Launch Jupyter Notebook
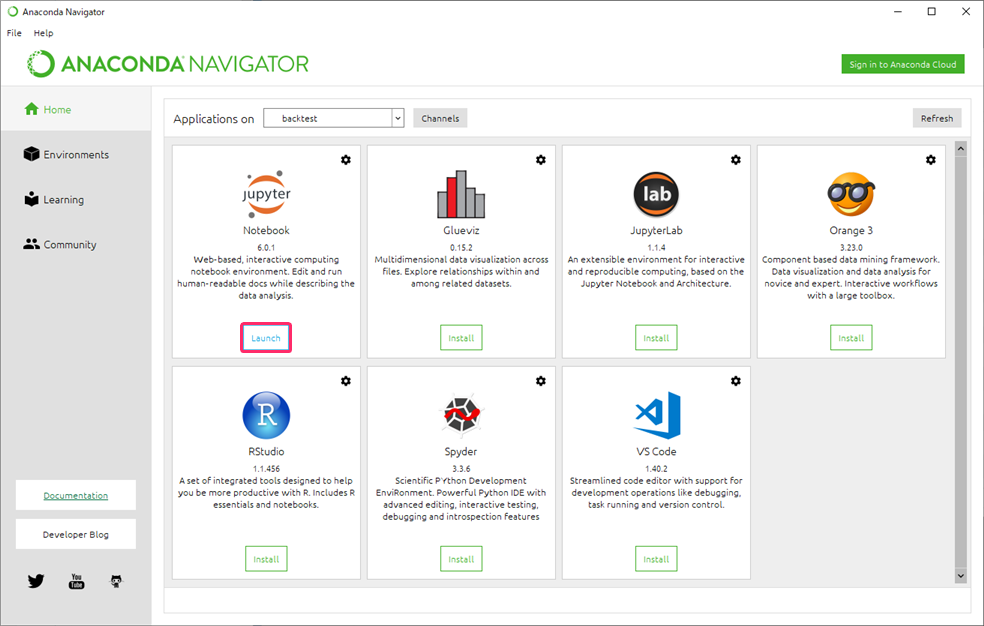This screenshot has height=626, width=984. pyautogui.click(x=266, y=338)
